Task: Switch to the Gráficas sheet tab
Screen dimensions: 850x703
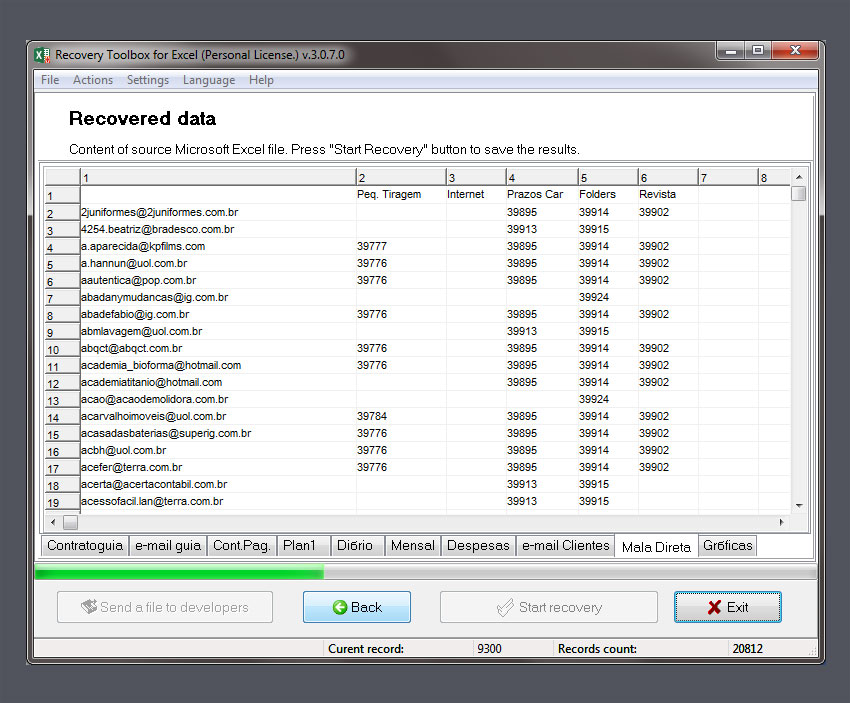Action: point(727,545)
